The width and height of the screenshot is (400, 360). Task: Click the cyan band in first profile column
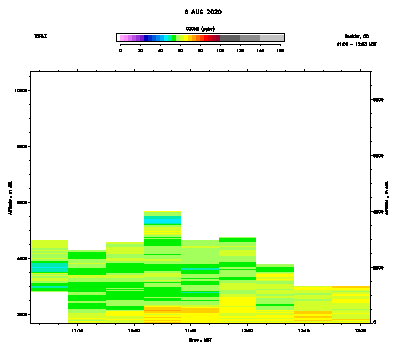click(49, 267)
